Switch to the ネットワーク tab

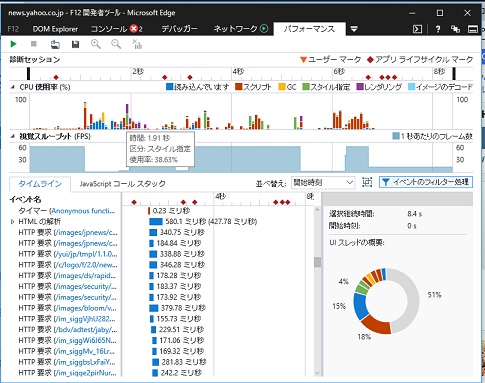pyautogui.click(x=235, y=29)
